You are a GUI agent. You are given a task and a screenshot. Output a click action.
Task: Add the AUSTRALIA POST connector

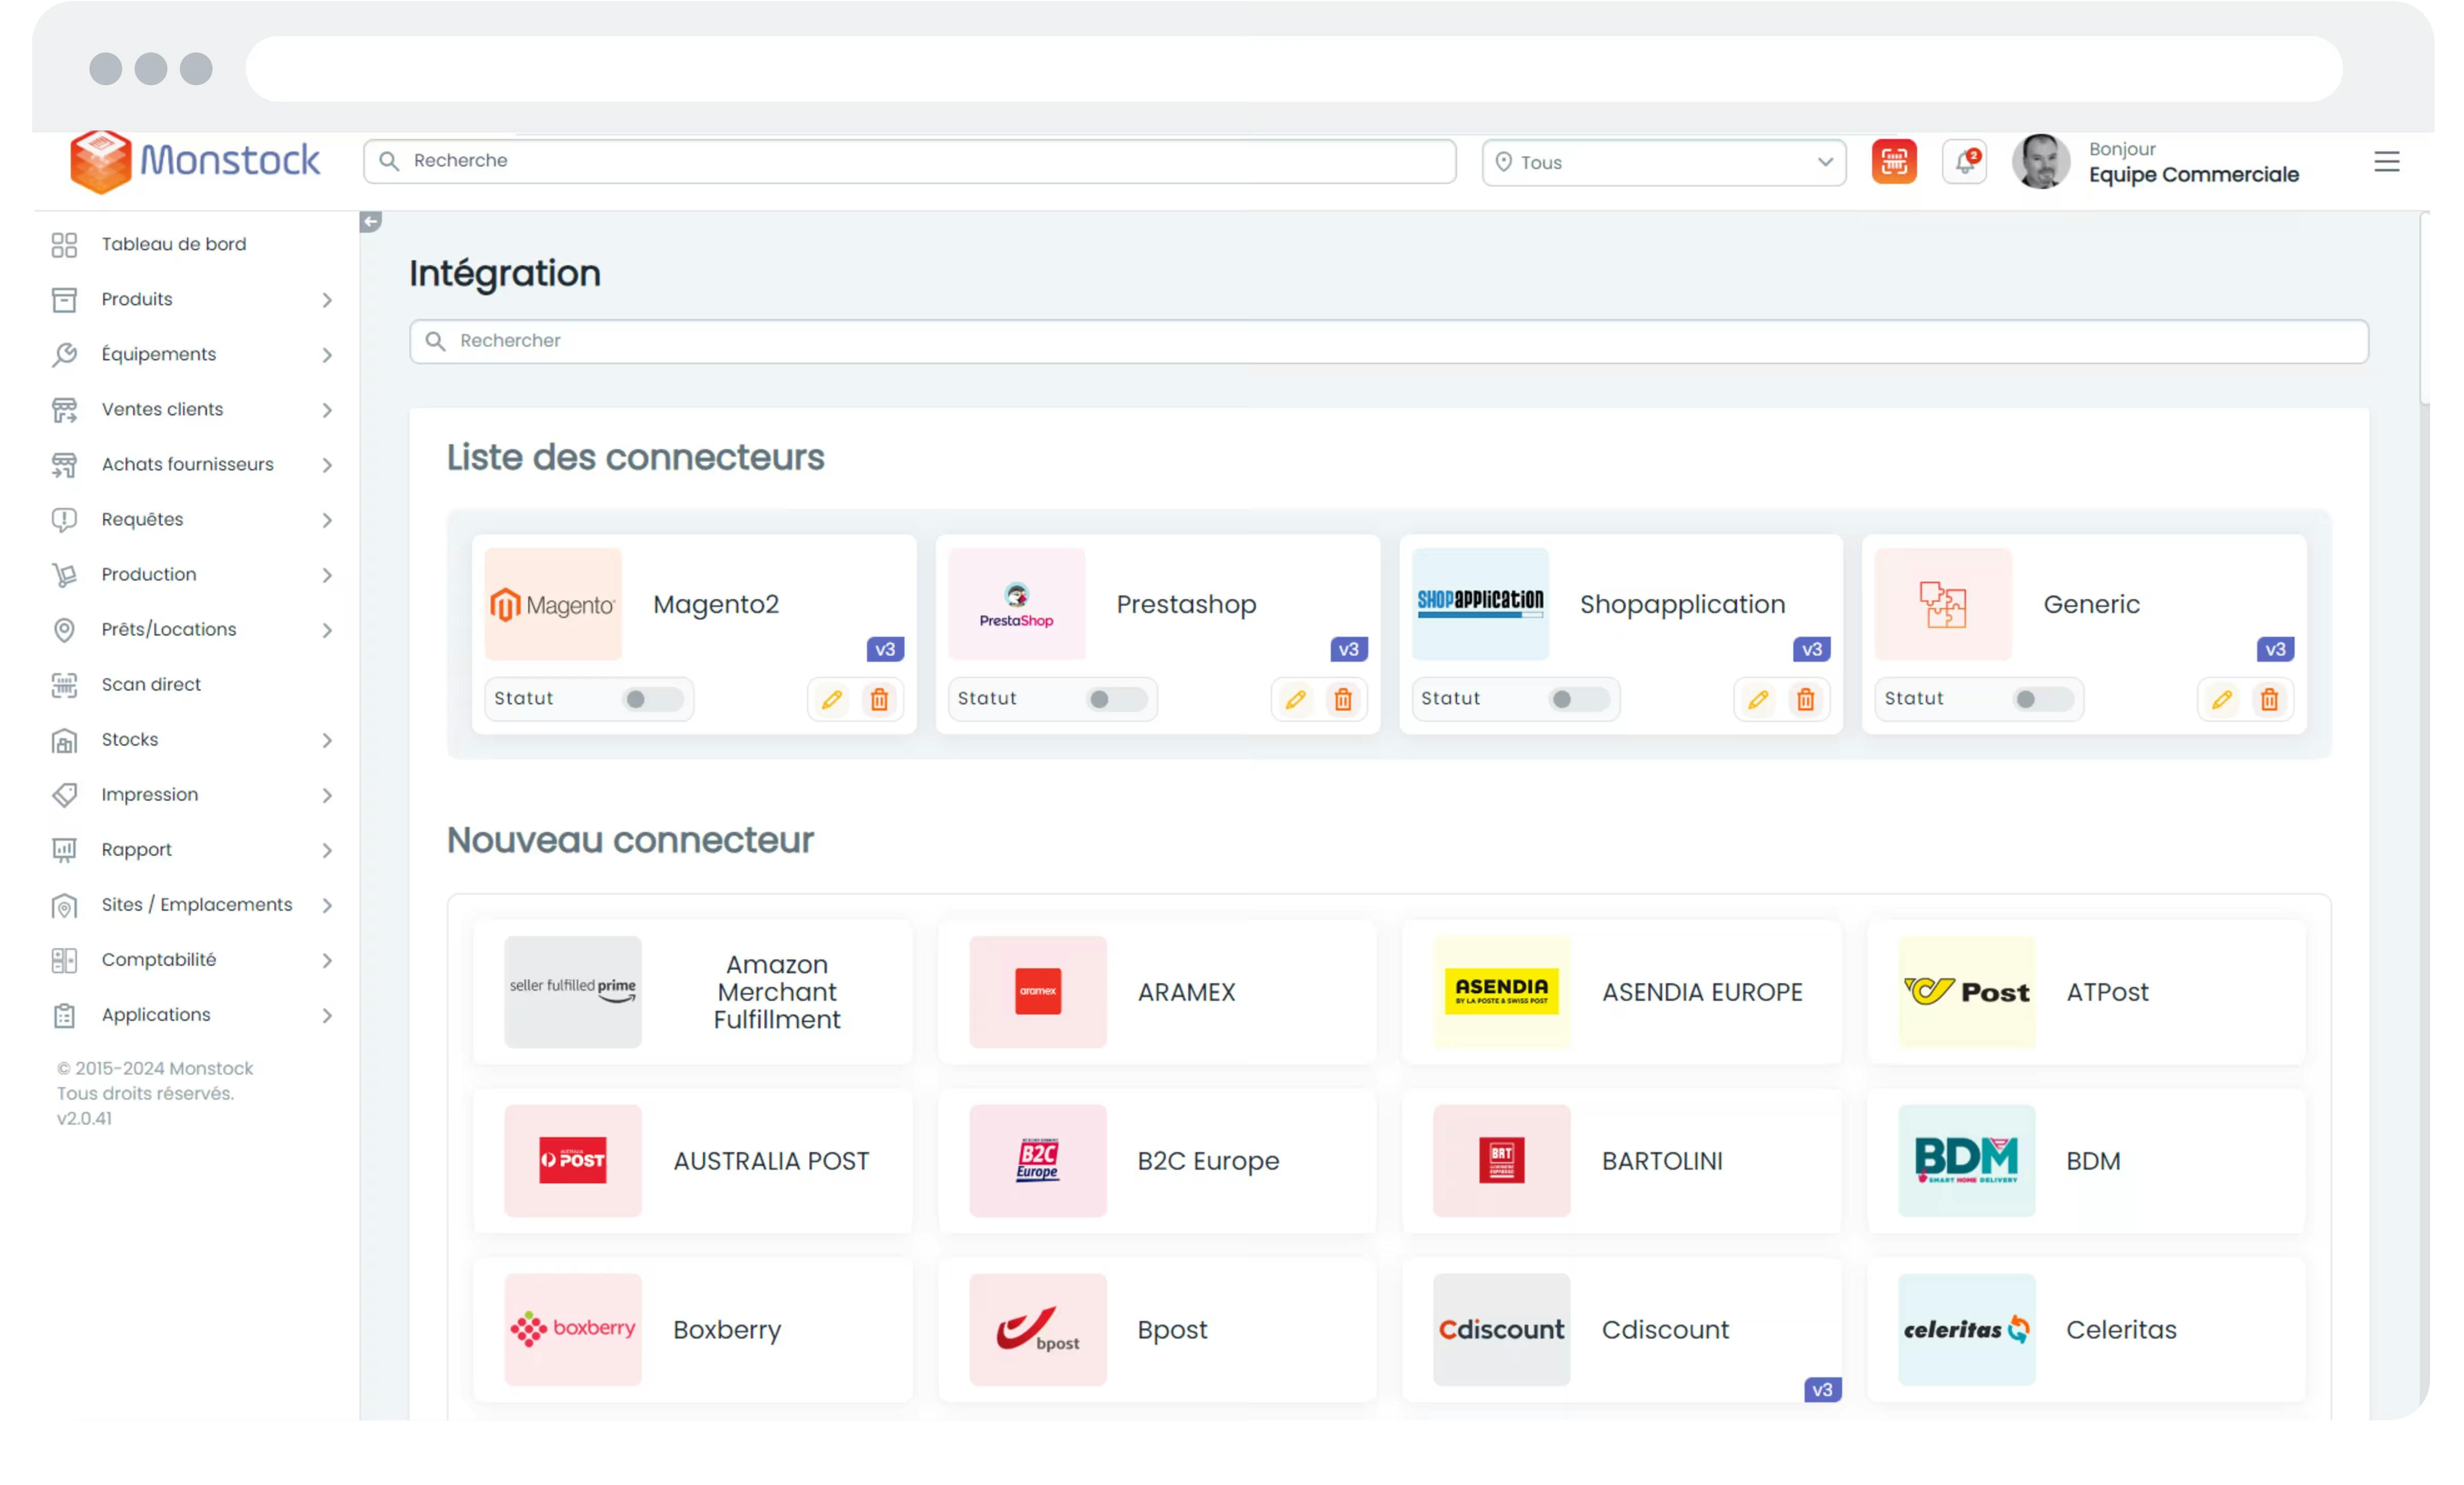[692, 1161]
